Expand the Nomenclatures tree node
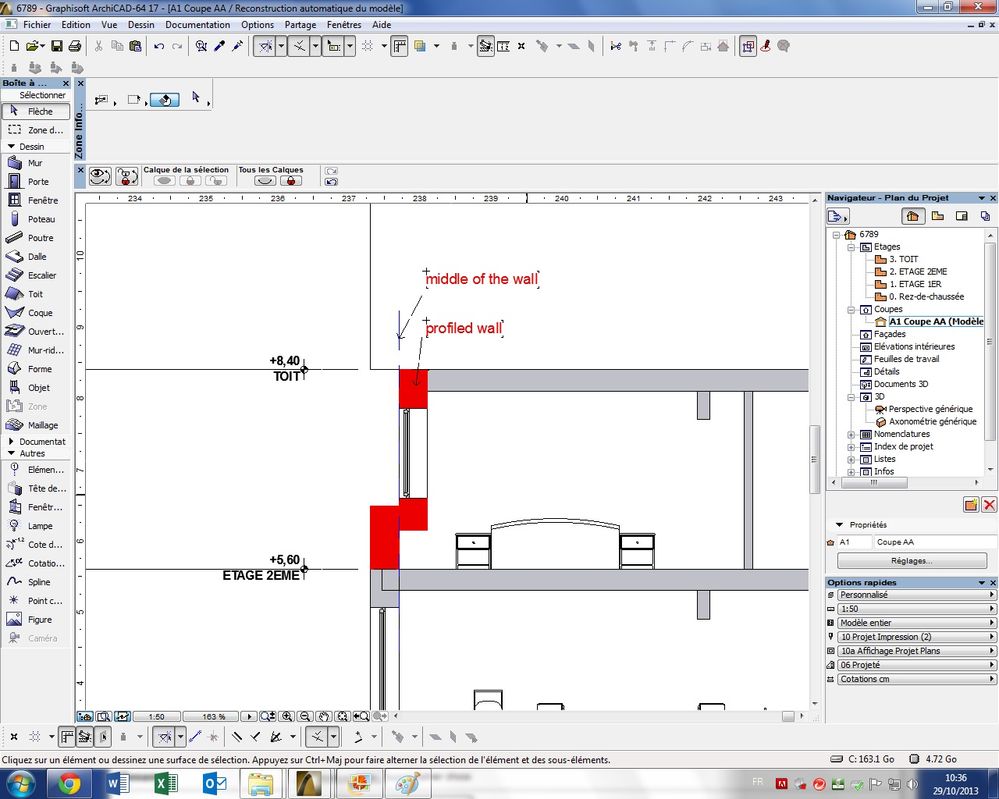 [x=851, y=435]
